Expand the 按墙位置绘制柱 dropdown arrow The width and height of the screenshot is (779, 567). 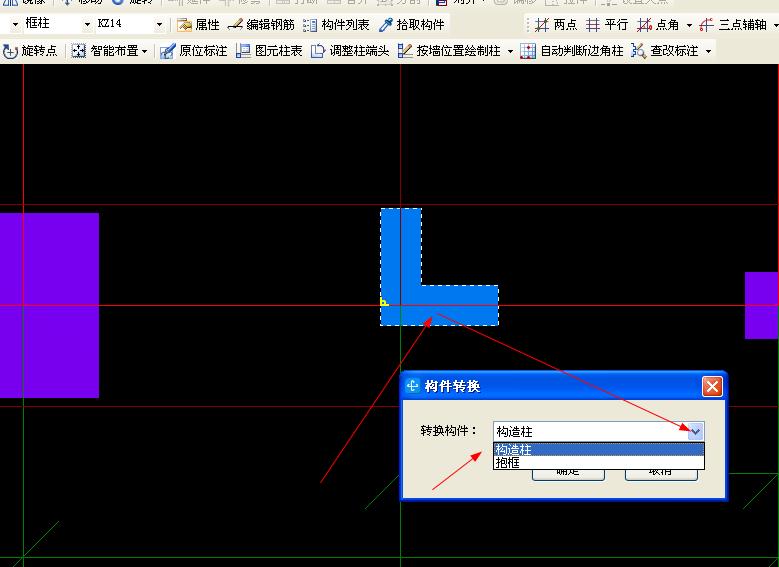[510, 51]
